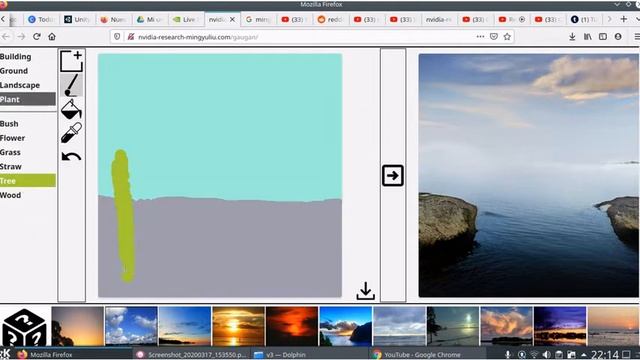Click the generated lake output image
The width and height of the screenshot is (640, 360).
pyautogui.click(x=529, y=176)
